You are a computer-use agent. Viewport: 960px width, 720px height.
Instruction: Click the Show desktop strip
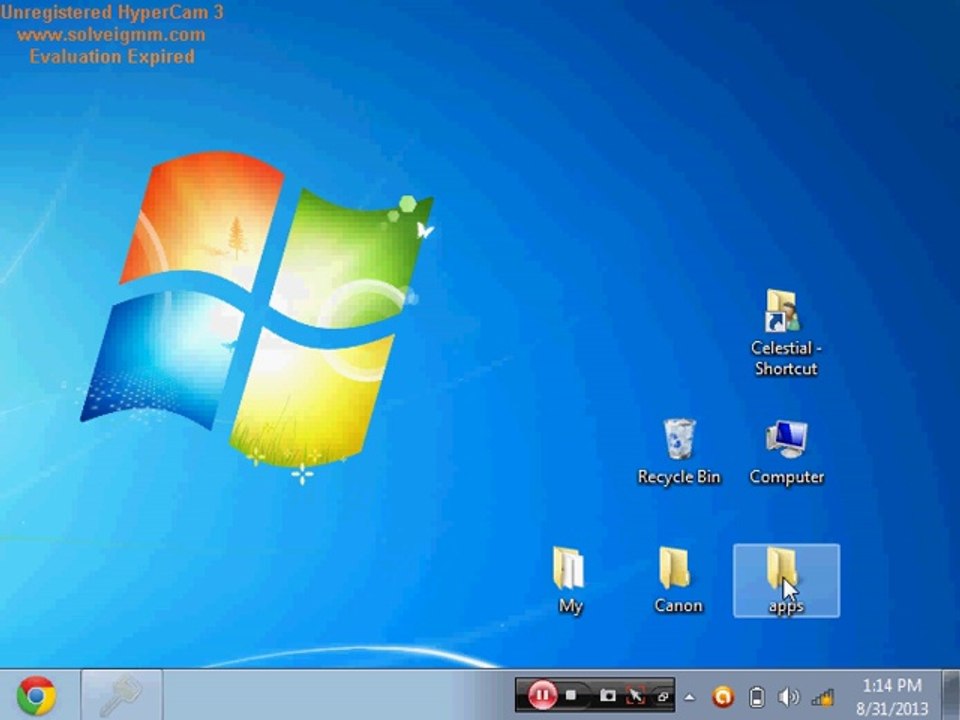(951, 695)
